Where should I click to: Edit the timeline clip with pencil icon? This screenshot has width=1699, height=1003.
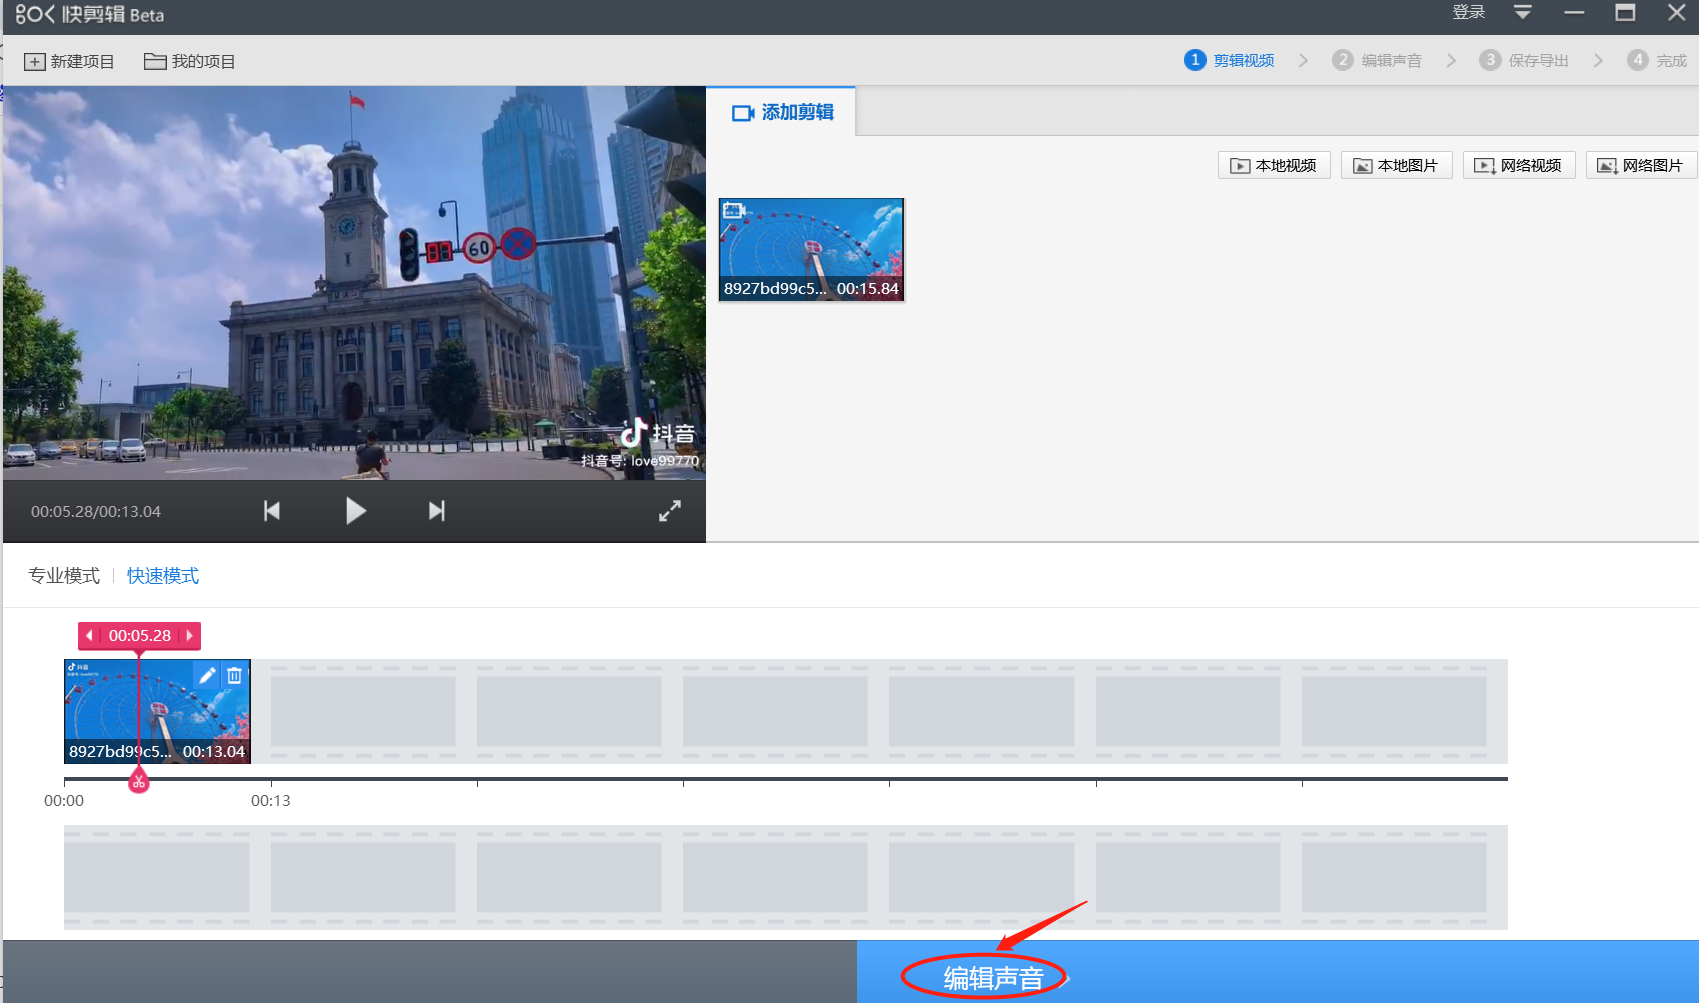click(x=207, y=675)
